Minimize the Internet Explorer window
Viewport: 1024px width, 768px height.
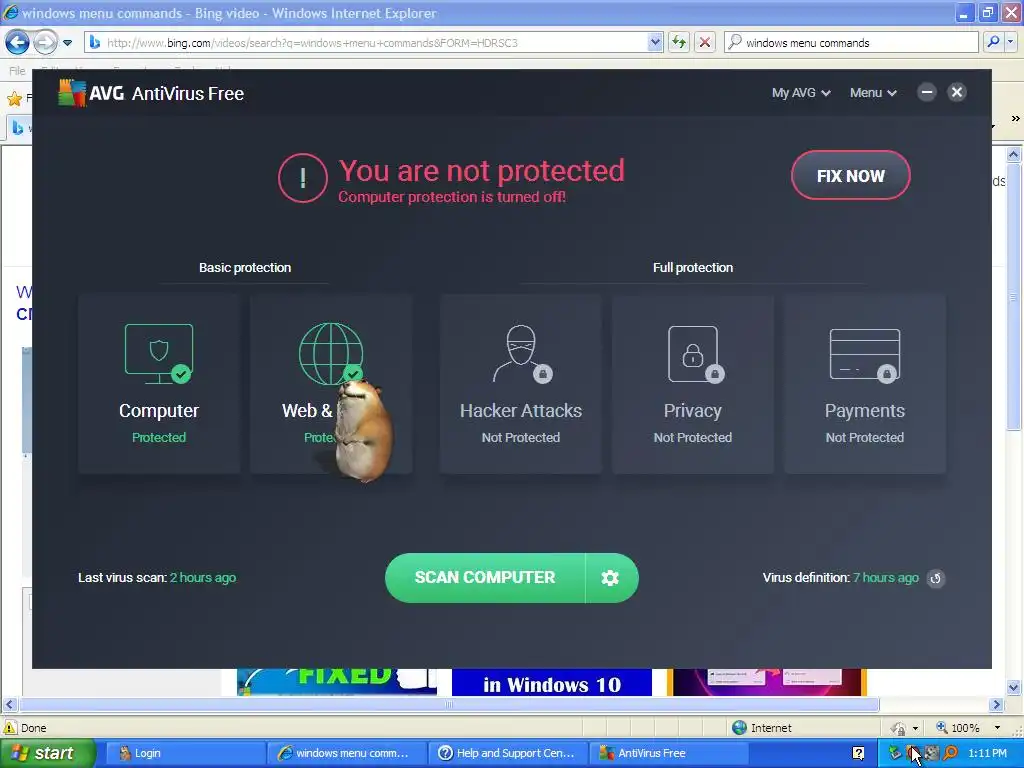pos(965,12)
